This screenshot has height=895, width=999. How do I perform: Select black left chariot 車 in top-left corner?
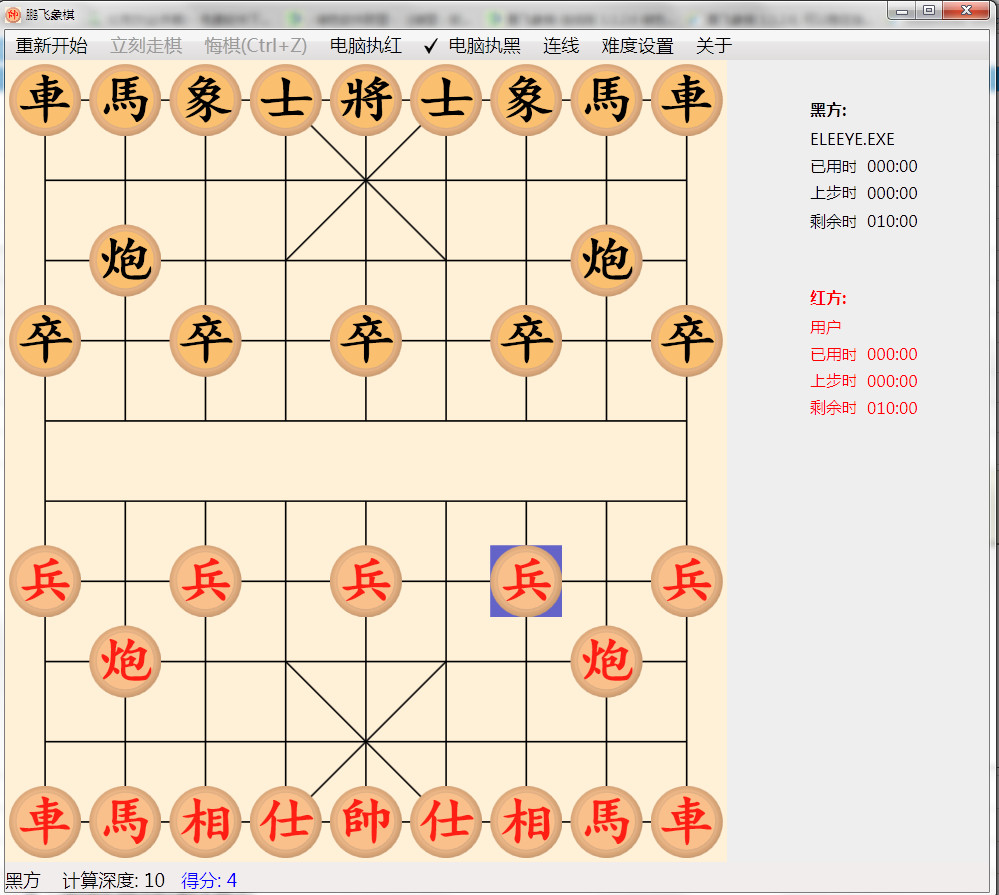point(45,99)
